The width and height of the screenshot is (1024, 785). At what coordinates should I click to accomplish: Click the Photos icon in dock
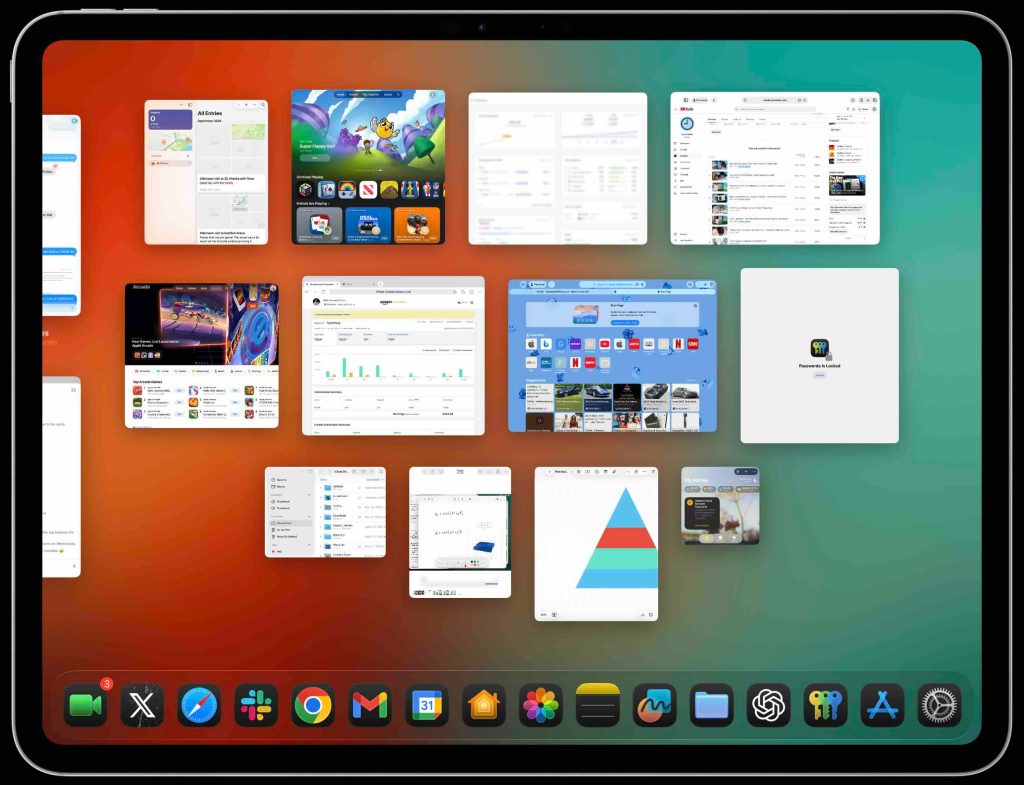541,706
